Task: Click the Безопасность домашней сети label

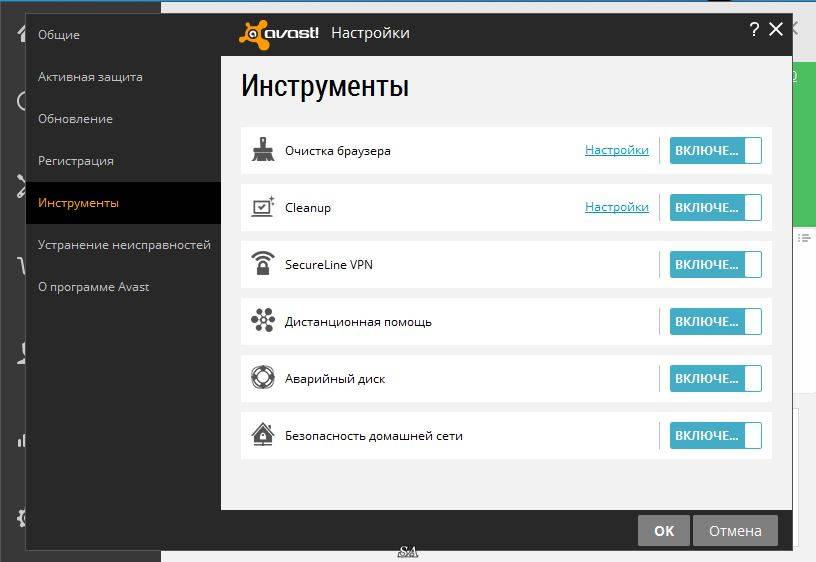Action: 374,436
